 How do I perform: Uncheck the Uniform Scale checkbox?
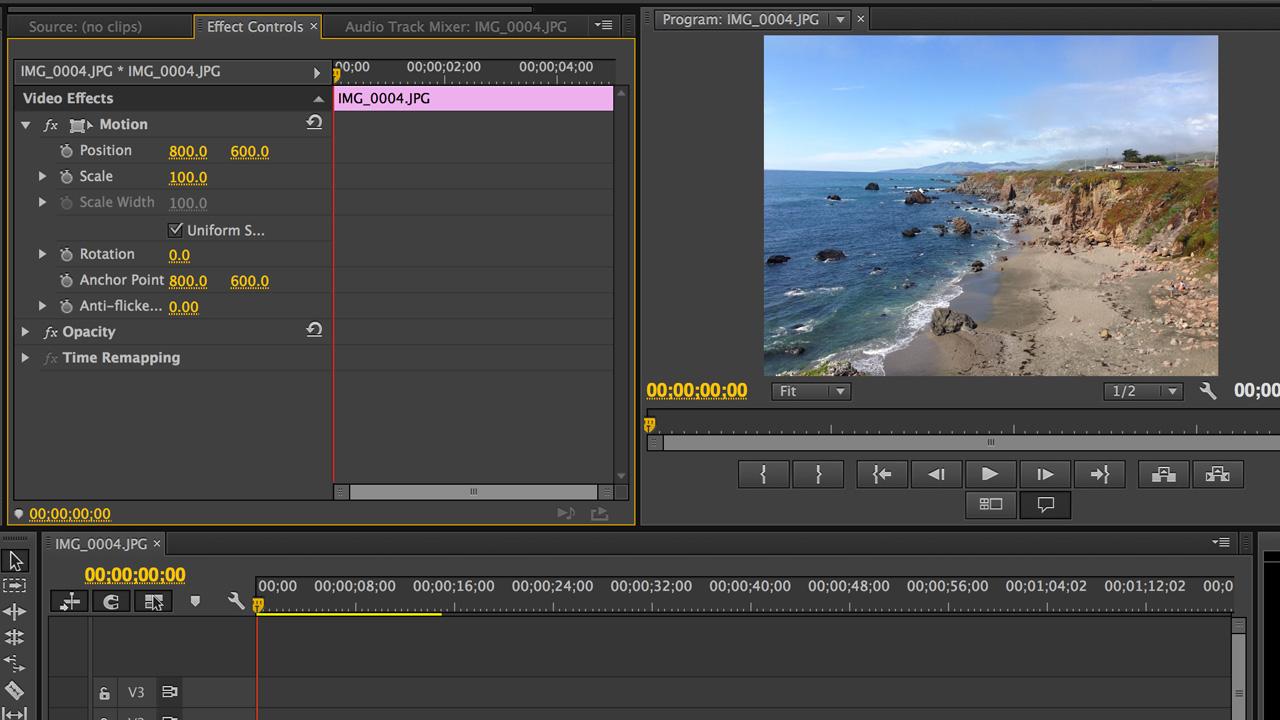[176, 230]
